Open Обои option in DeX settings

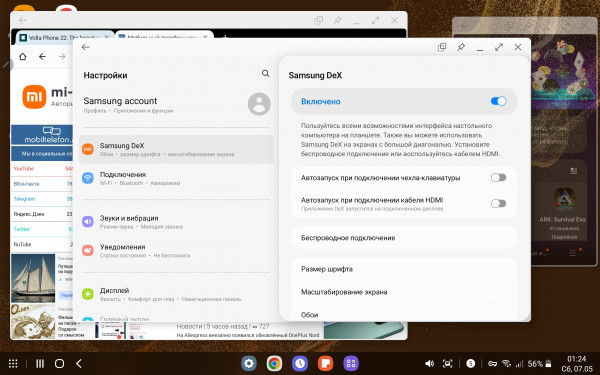[x=404, y=315]
